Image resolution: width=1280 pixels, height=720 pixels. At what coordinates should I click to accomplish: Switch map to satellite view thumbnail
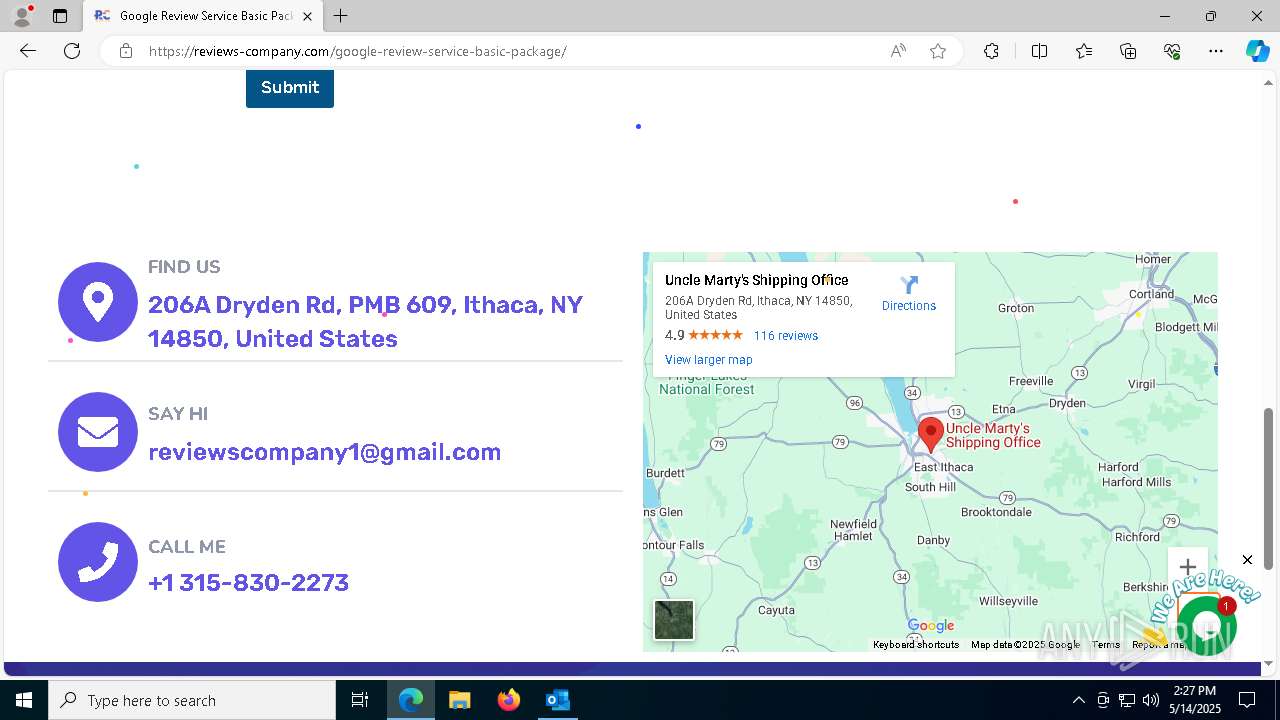tap(674, 620)
